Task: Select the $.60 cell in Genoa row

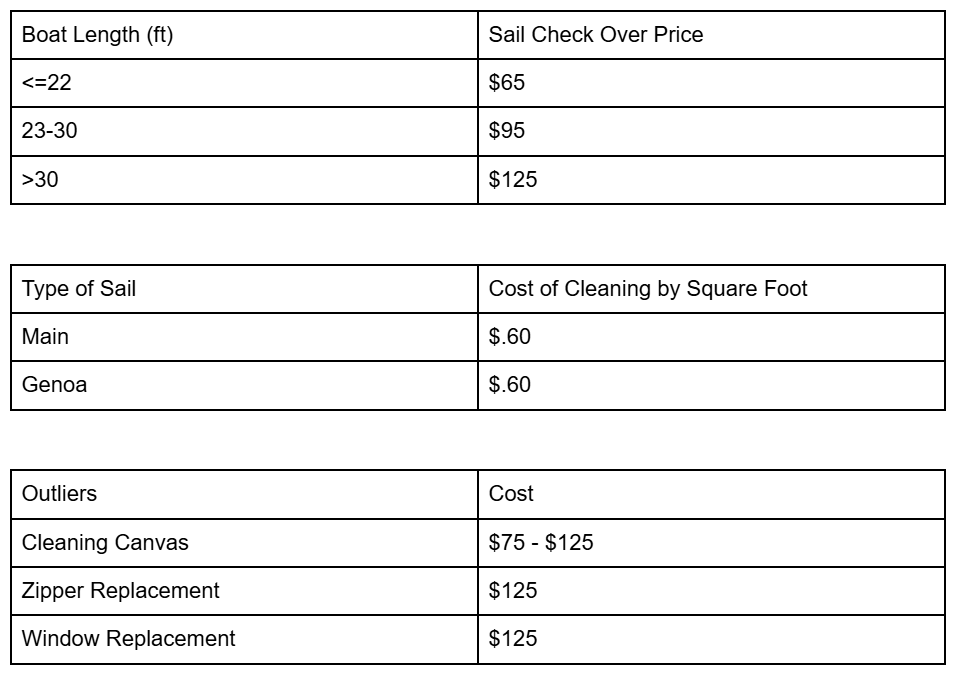Action: click(712, 385)
